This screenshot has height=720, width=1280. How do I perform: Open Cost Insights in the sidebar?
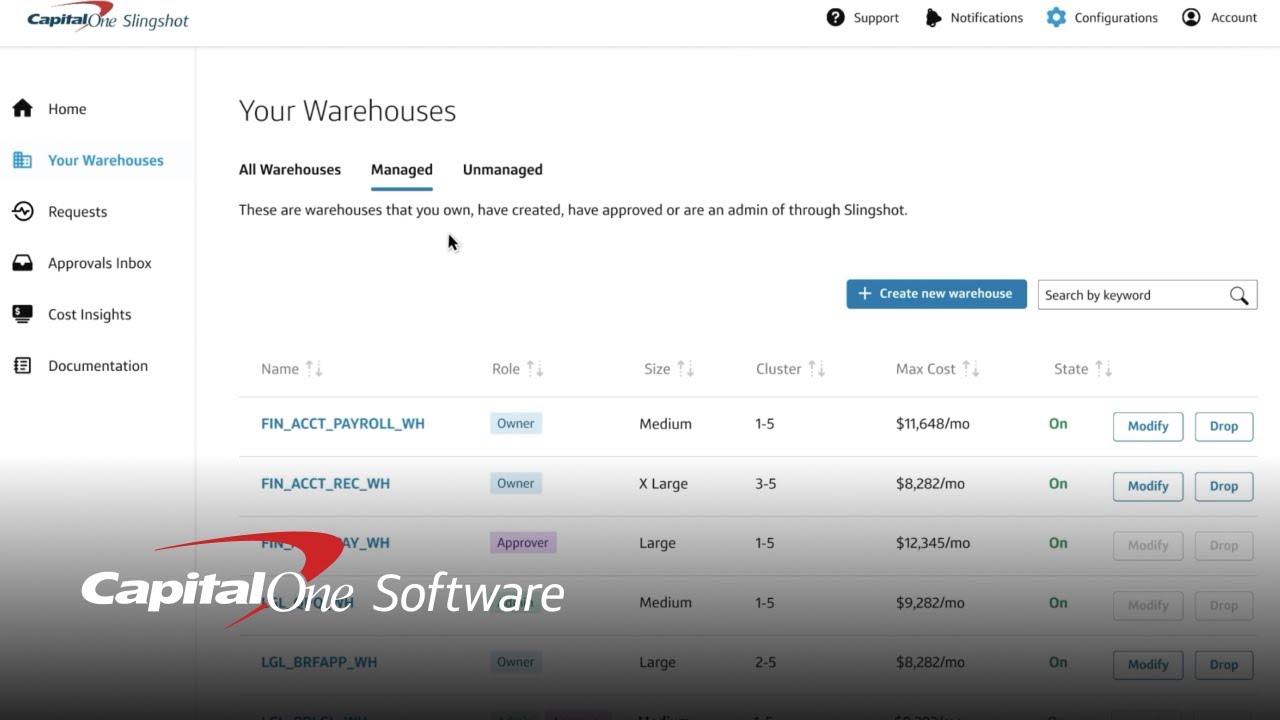click(x=90, y=314)
